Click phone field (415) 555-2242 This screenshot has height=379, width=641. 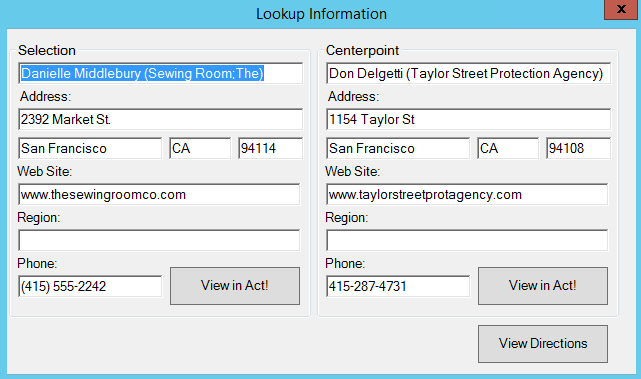[x=90, y=286]
